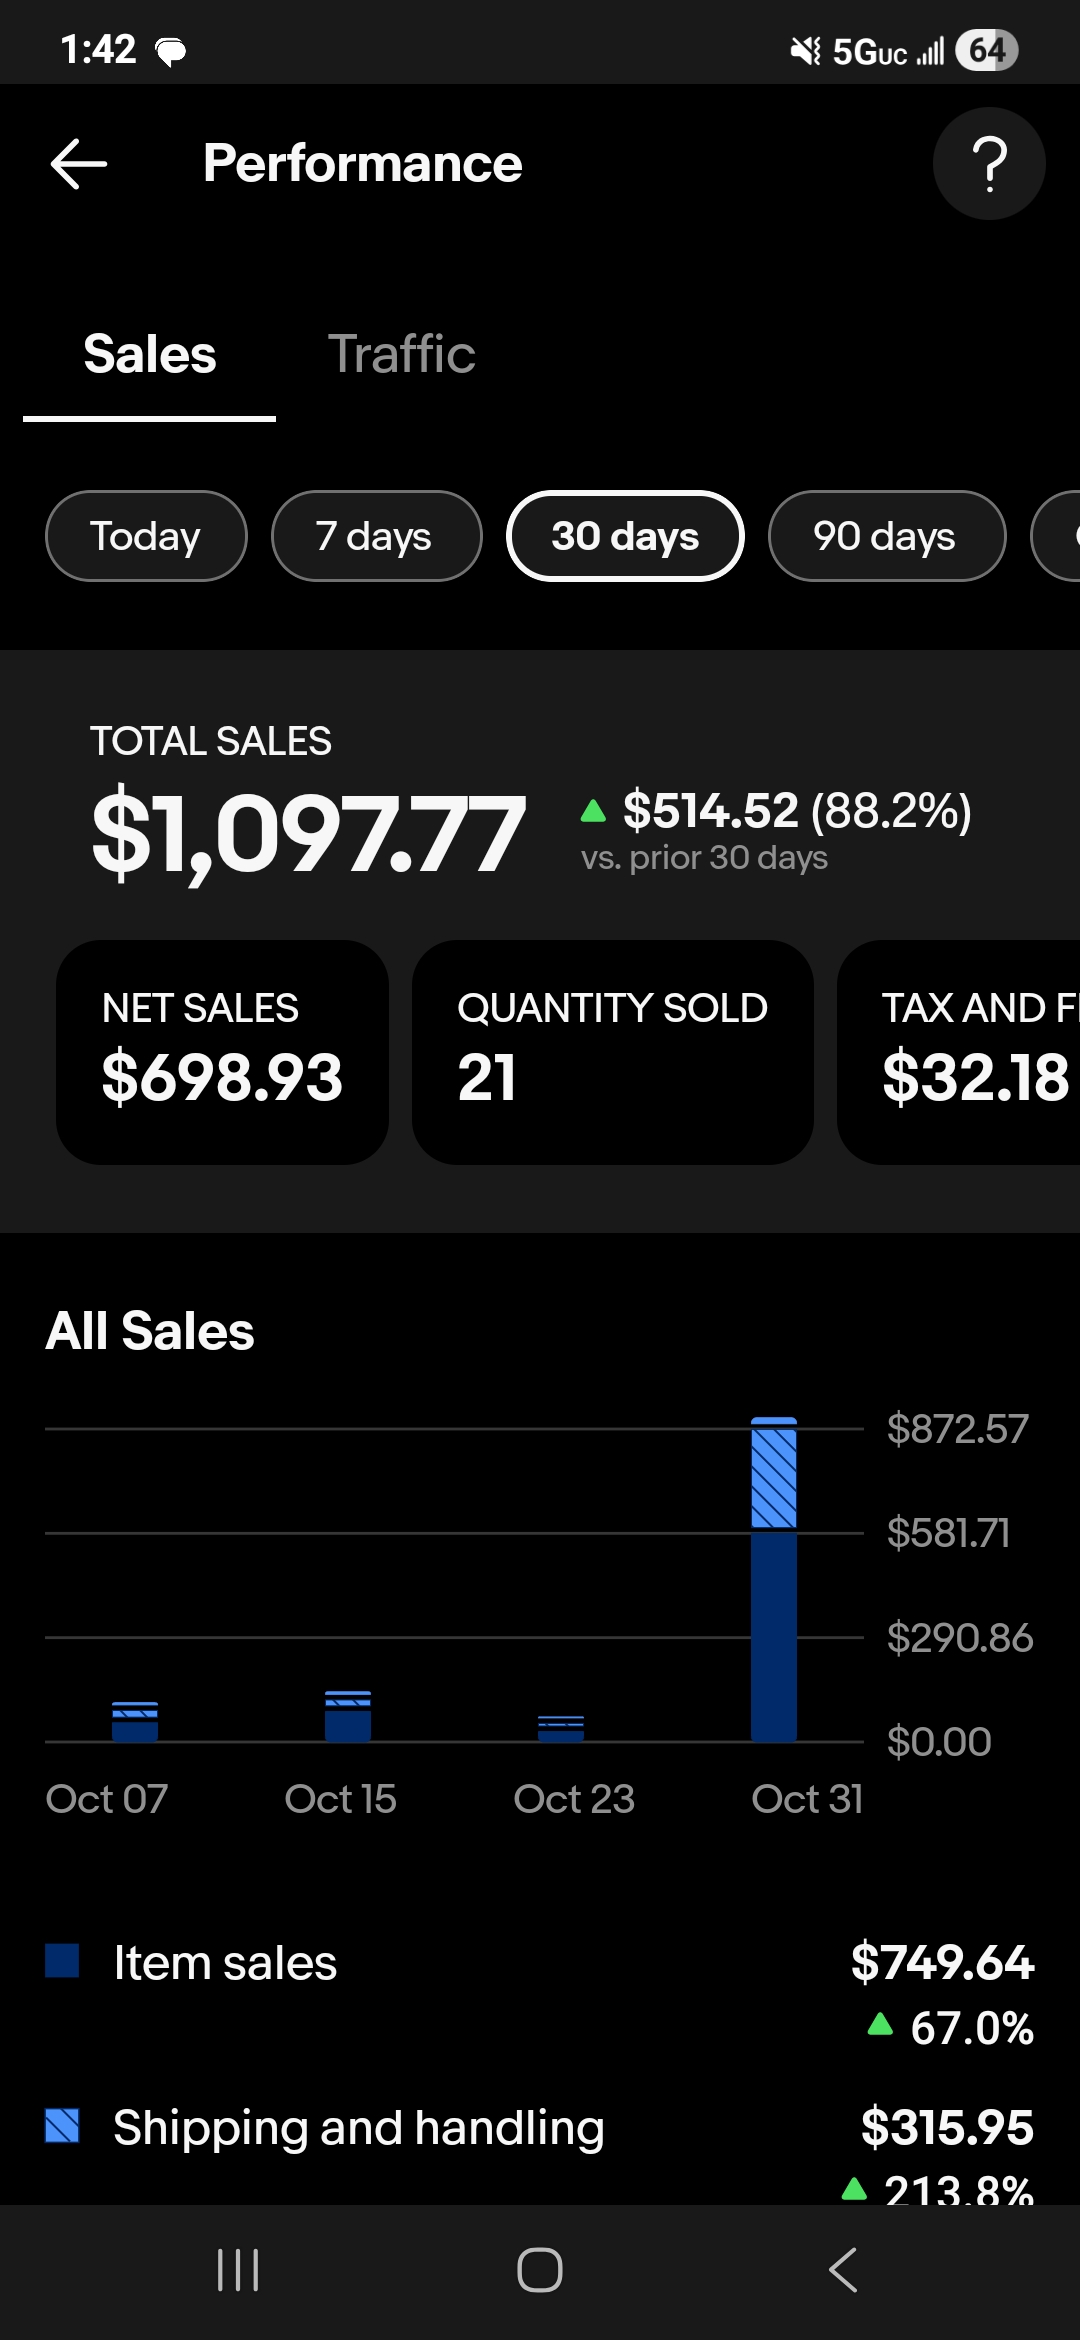1080x2340 pixels.
Task: Tap the striped Shipping and handling swatch
Action: point(62,2126)
